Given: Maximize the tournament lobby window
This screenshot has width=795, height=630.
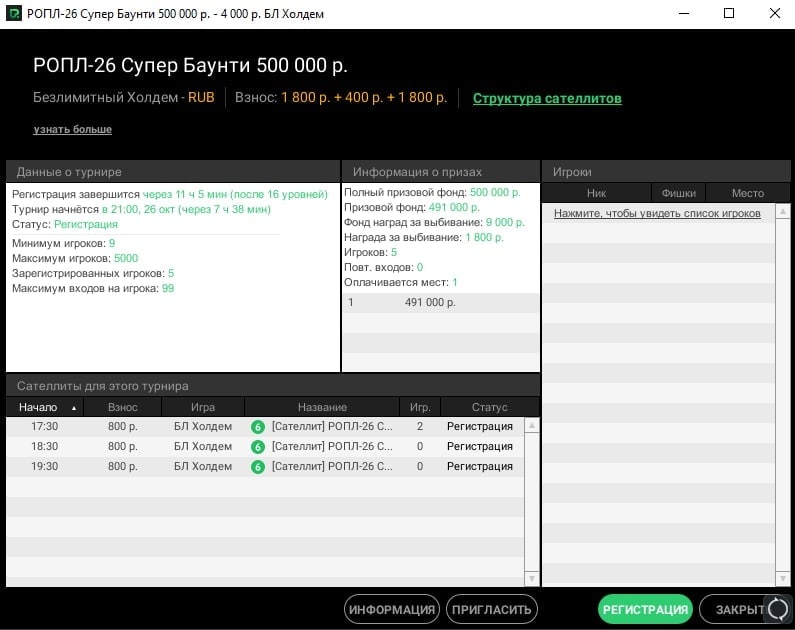Looking at the screenshot, I should [729, 14].
